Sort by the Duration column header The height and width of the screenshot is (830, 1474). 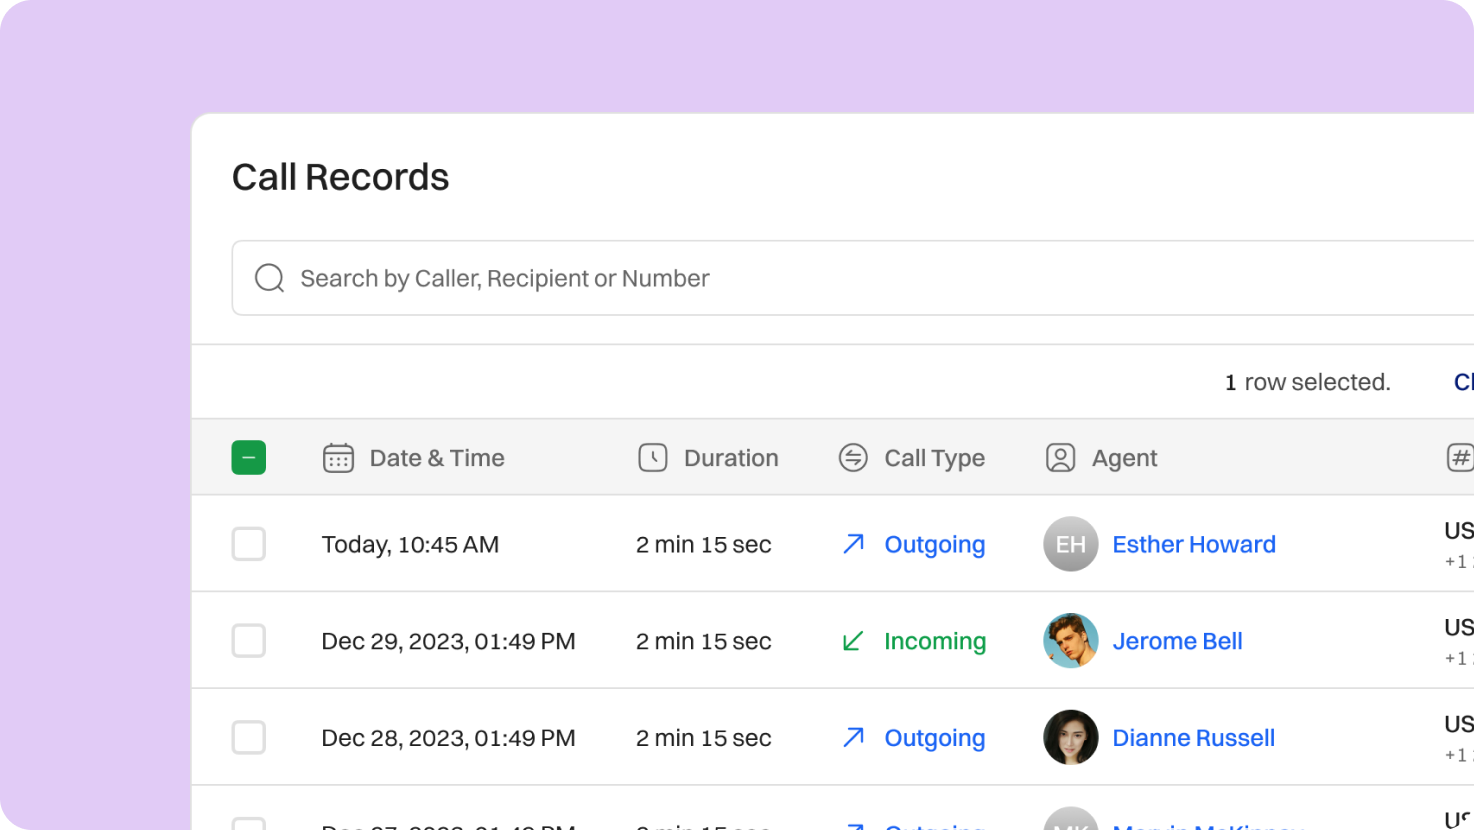click(x=730, y=458)
